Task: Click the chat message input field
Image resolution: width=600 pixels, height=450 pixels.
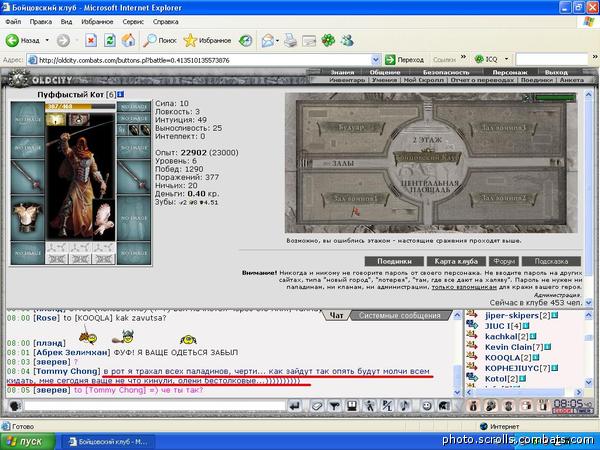Action: (155, 406)
